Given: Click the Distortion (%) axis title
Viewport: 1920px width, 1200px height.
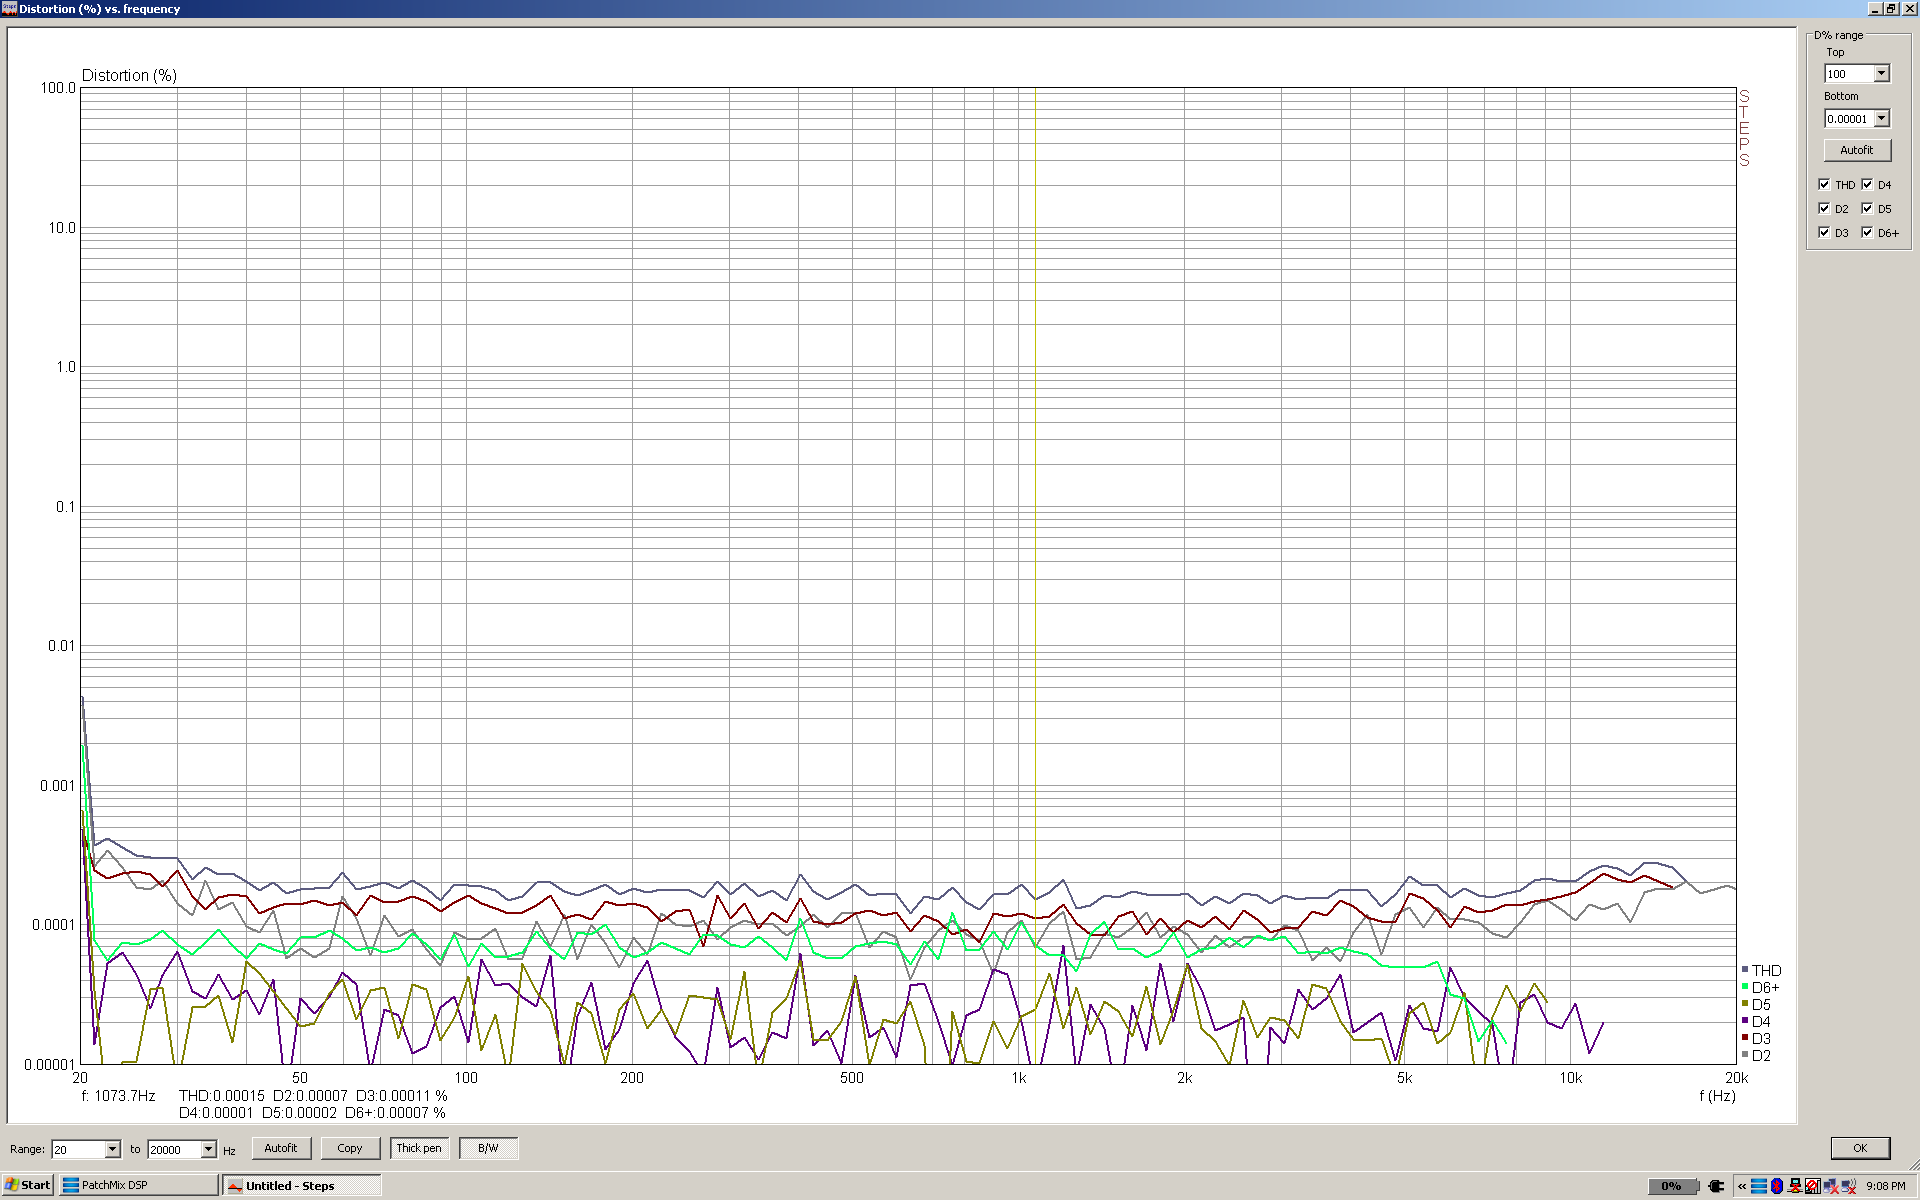Looking at the screenshot, I should coord(129,75).
